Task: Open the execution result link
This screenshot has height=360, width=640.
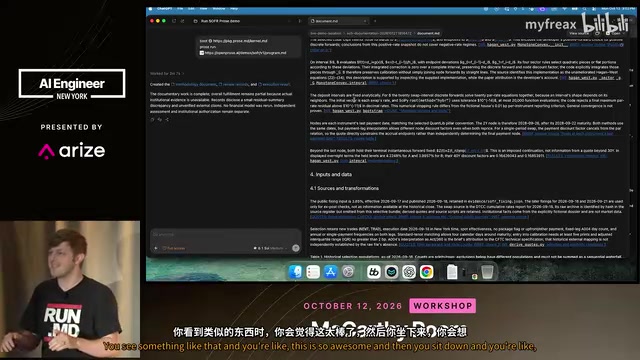Action: pos(274,84)
